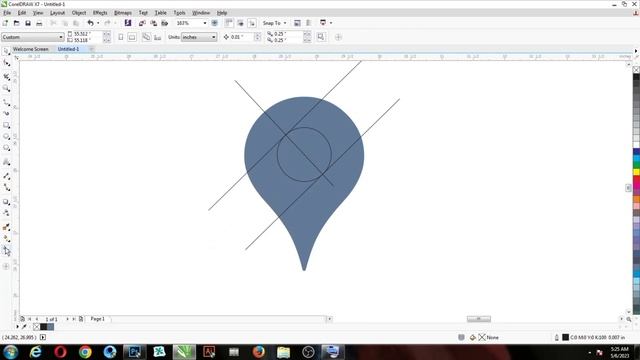Select the Interactive Fill tool
Screen dimensions: 640x360
coord(6,239)
